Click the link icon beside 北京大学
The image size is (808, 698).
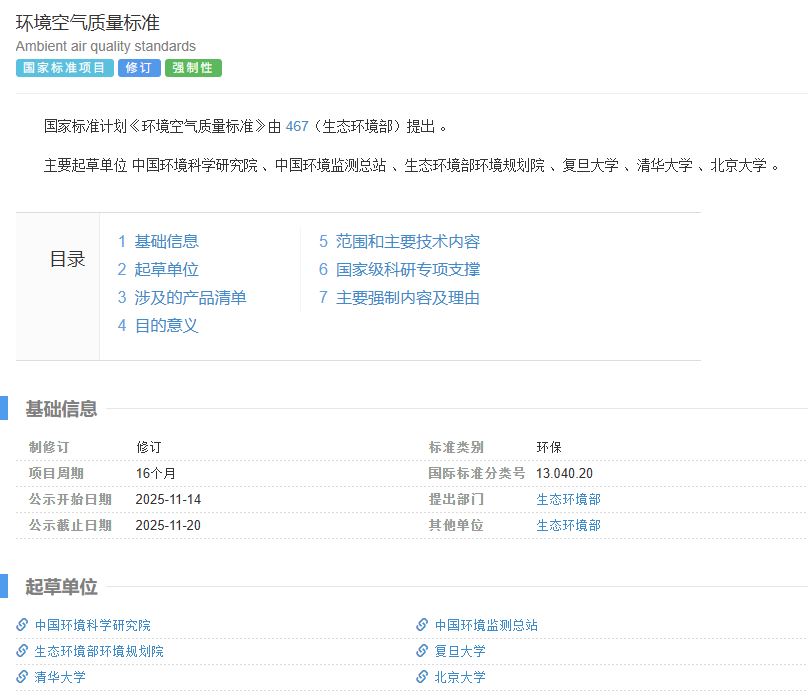coord(422,678)
